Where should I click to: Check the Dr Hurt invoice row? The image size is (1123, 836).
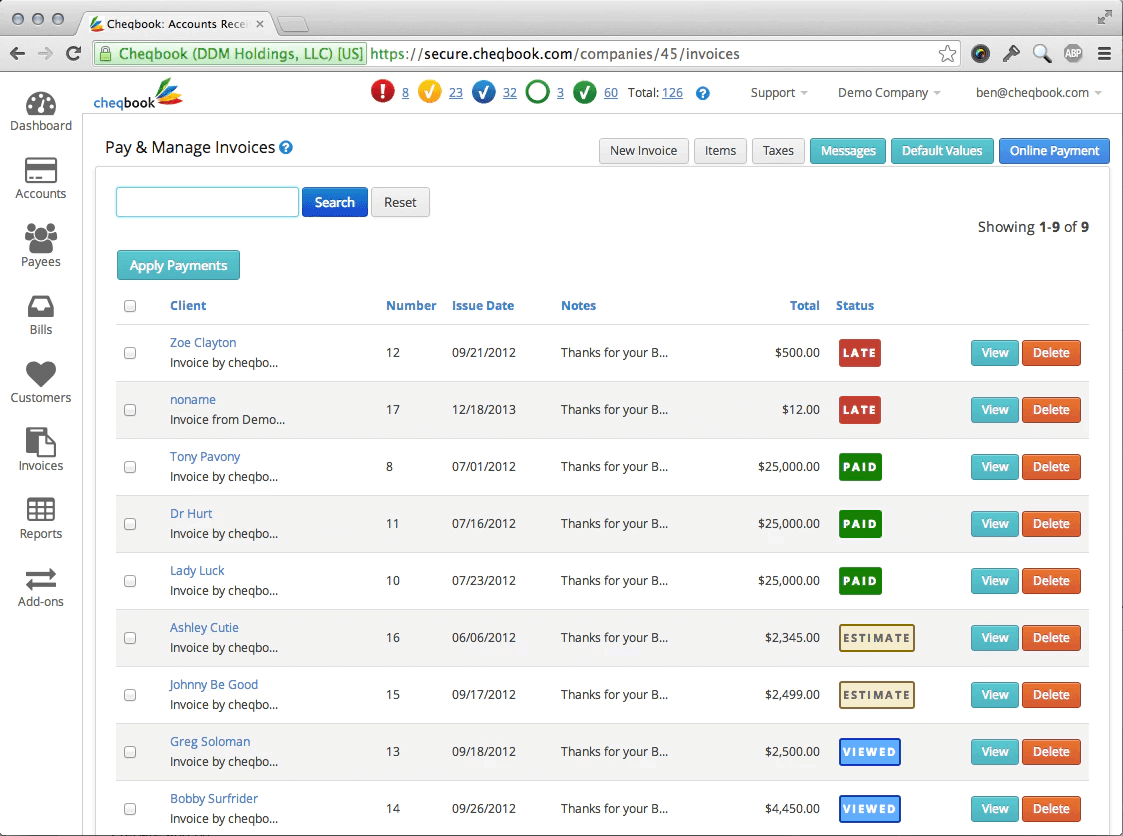130,524
